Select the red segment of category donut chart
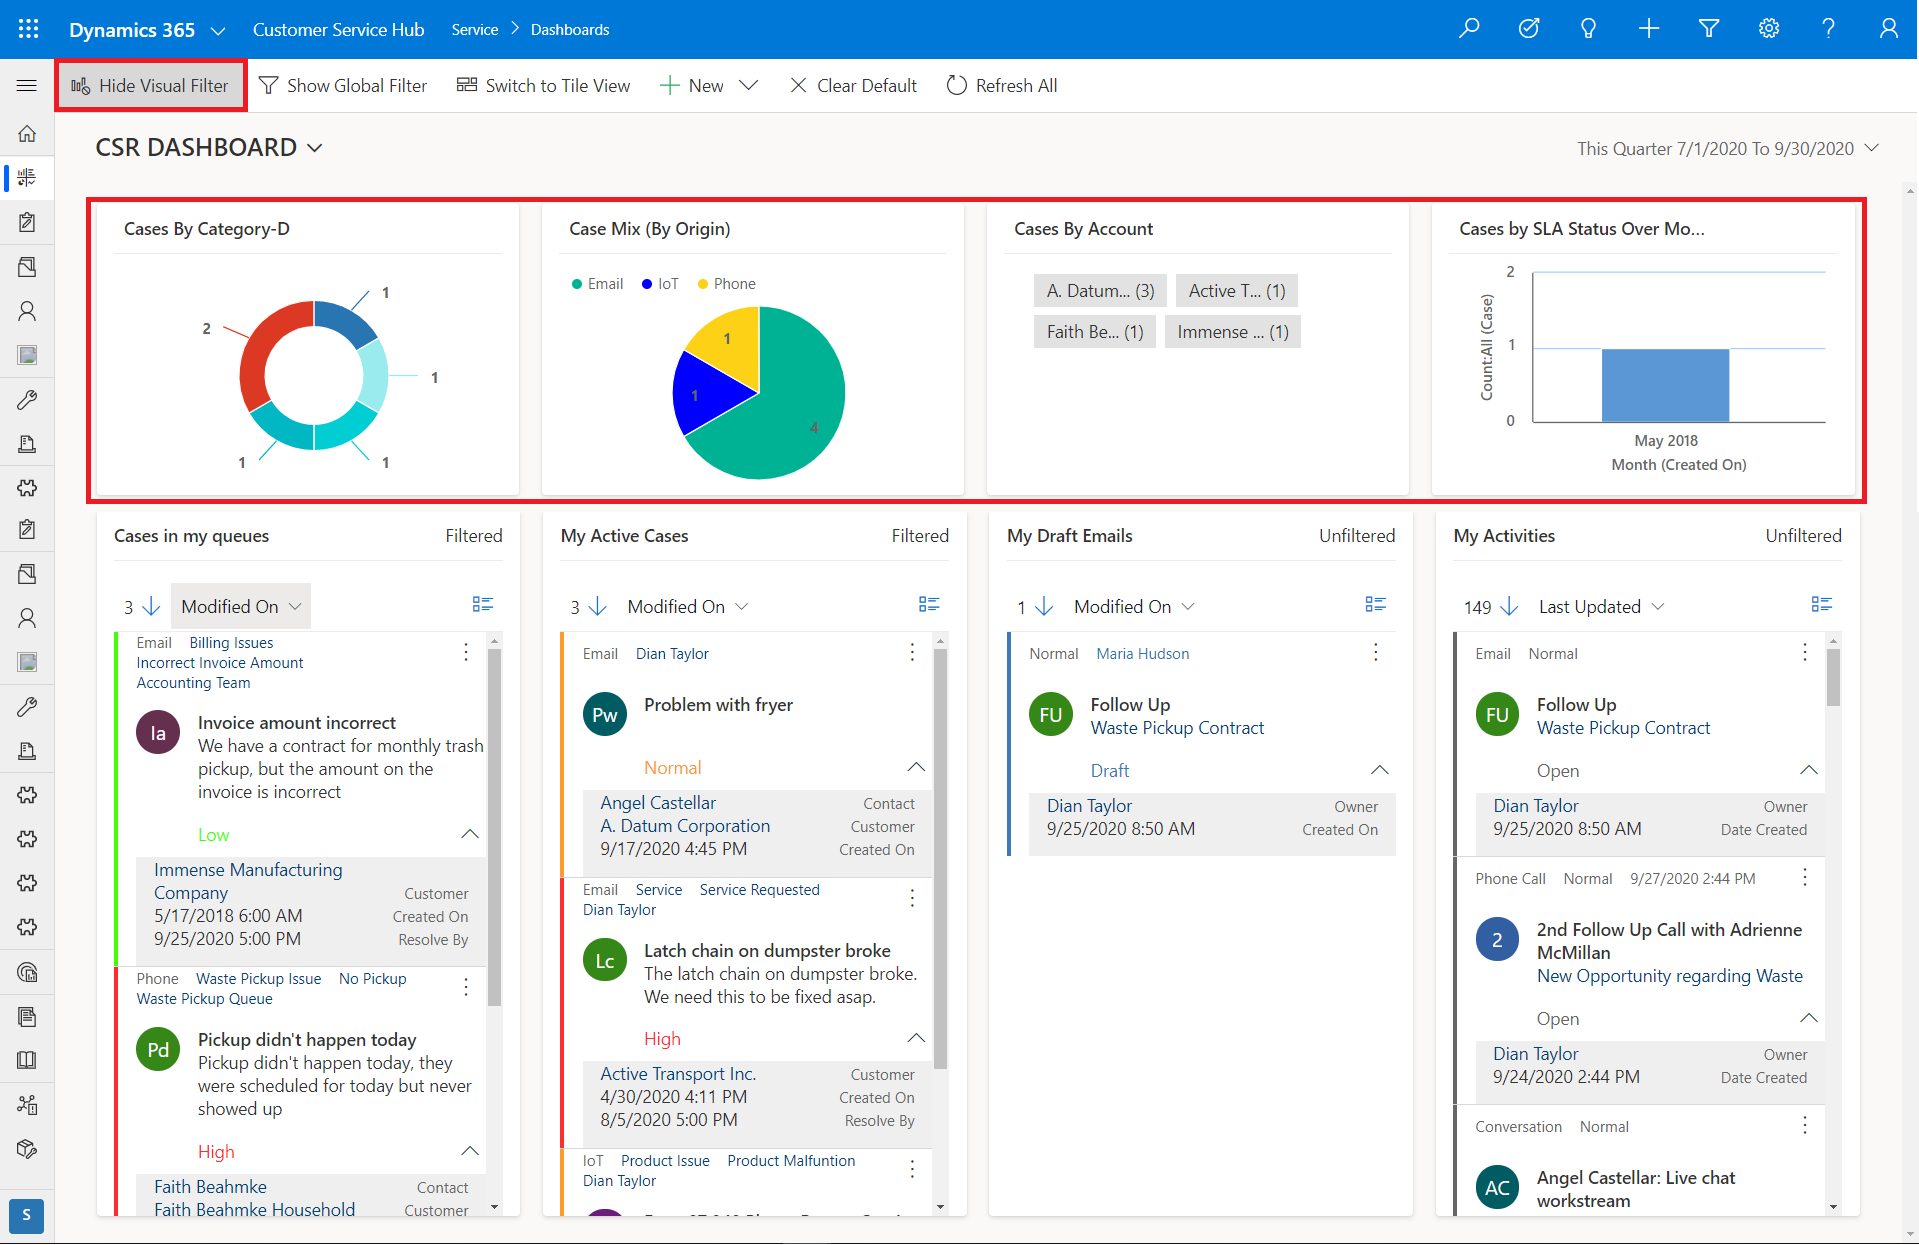 [261, 351]
